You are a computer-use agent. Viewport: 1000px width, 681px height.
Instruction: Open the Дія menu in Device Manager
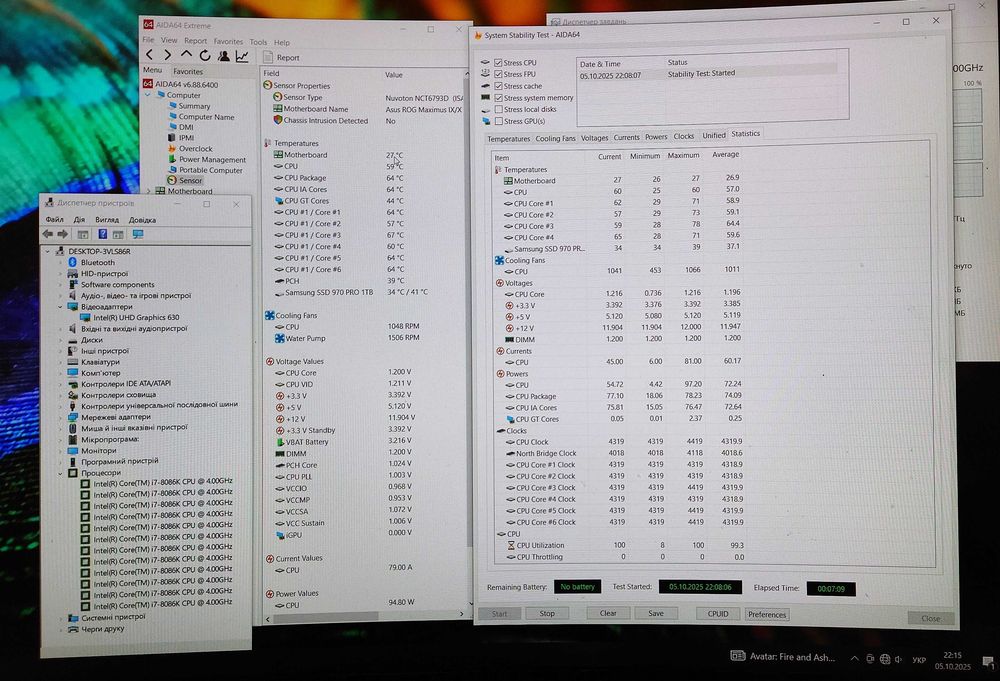point(79,219)
